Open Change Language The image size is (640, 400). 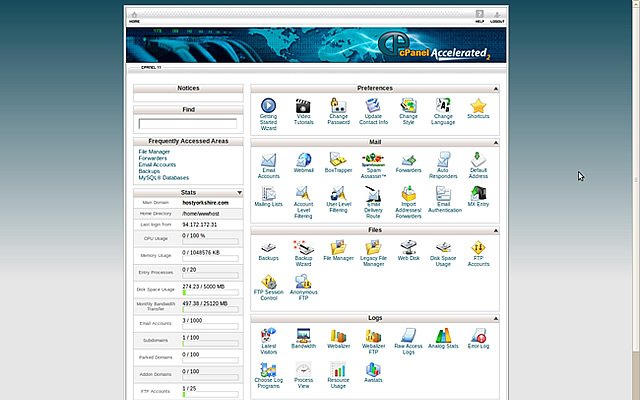pyautogui.click(x=443, y=111)
